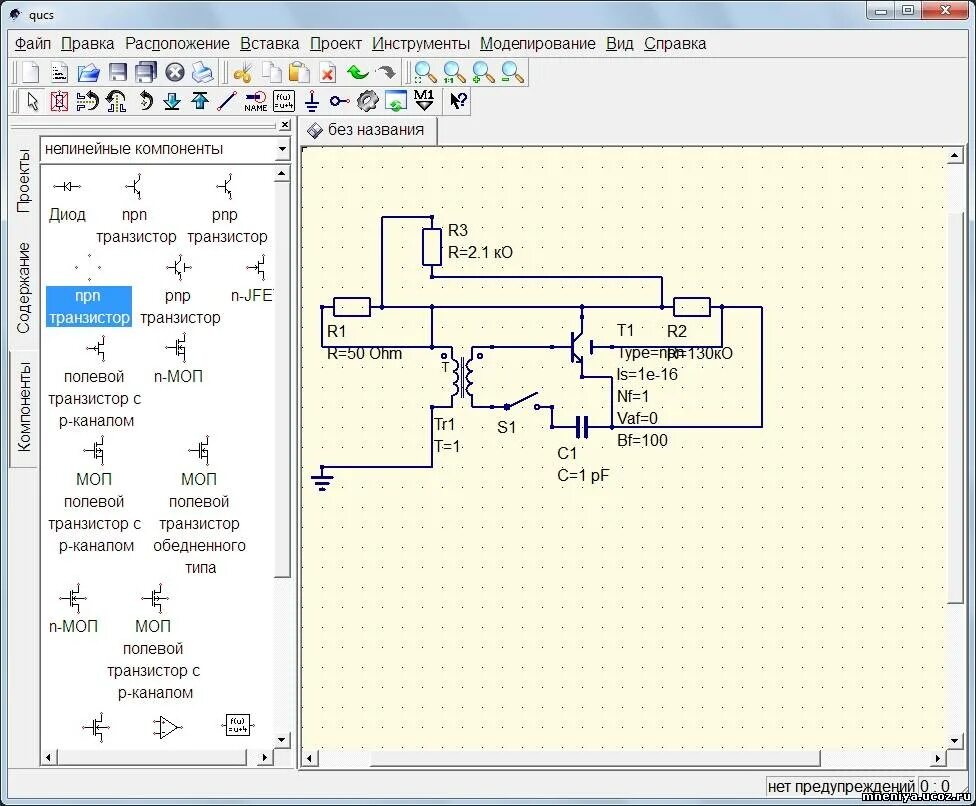This screenshot has width=976, height=806.
Task: Select capacitor C1 in the schematic
Action: coord(583,425)
